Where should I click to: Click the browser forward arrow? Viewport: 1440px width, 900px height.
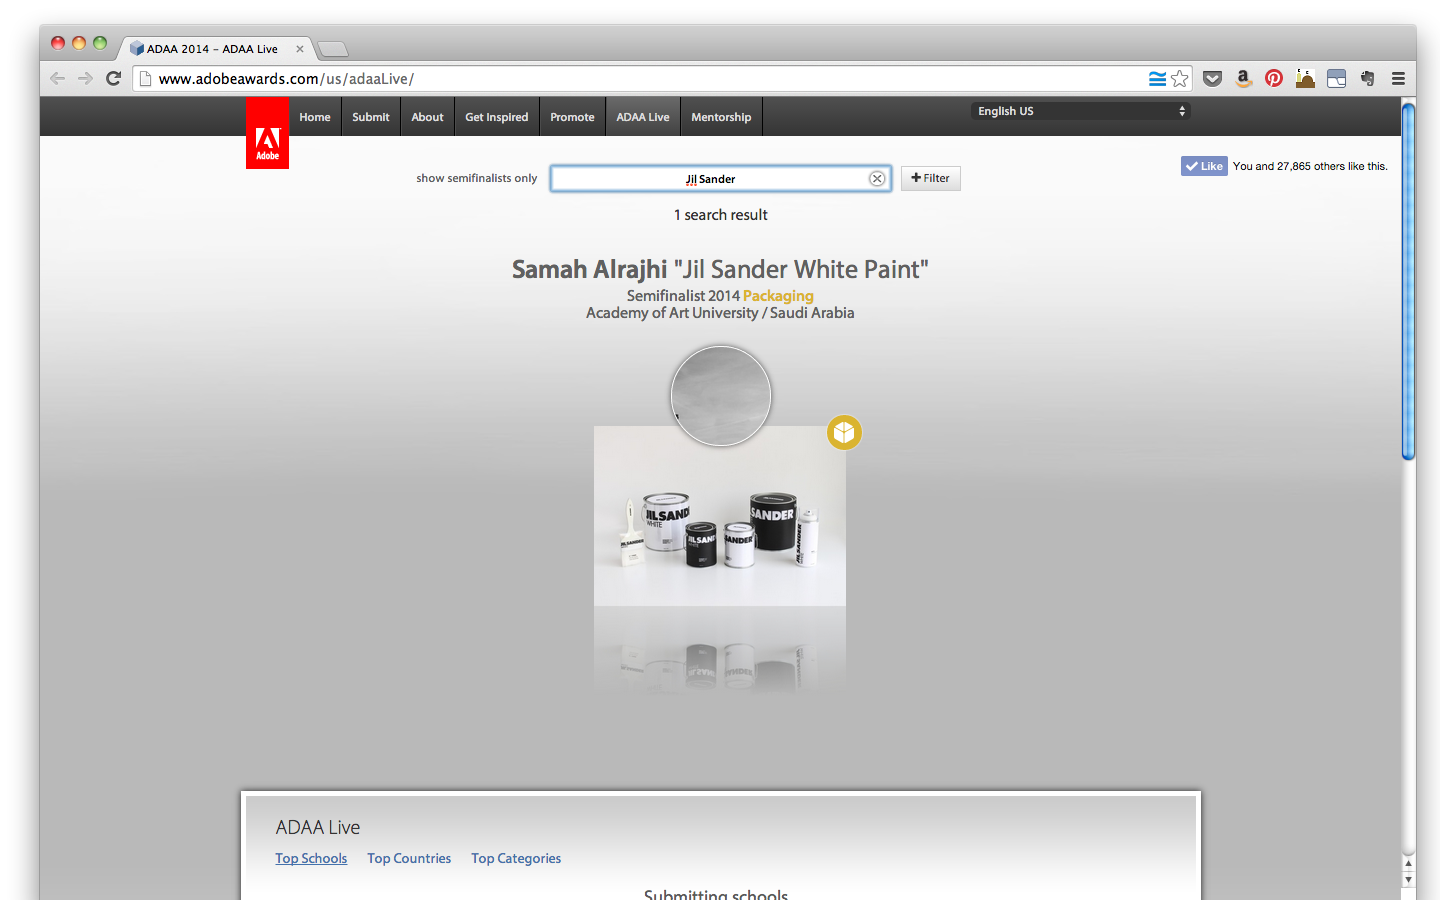(x=85, y=78)
